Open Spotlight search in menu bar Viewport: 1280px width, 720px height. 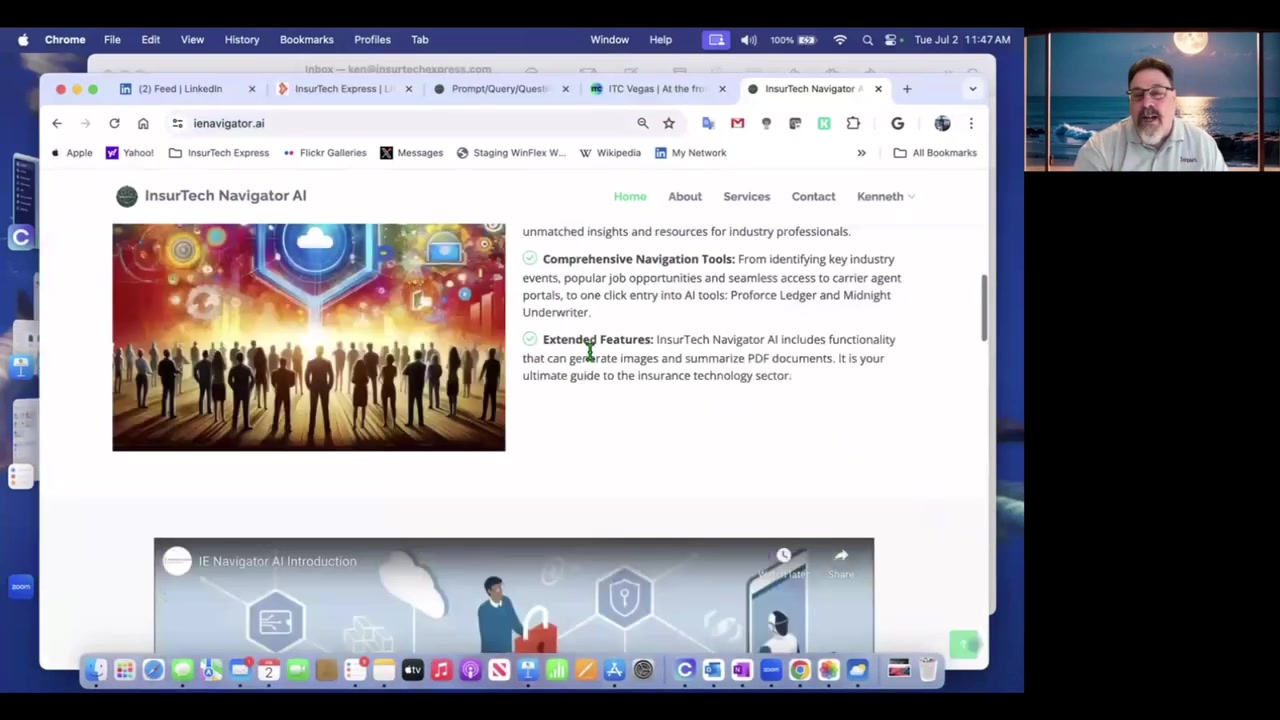pos(867,40)
